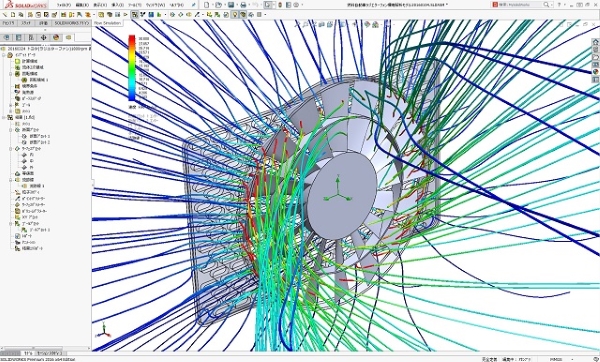This screenshot has height=362, width=600.
Task: Click the velocity color legend bar
Action: tap(132, 68)
